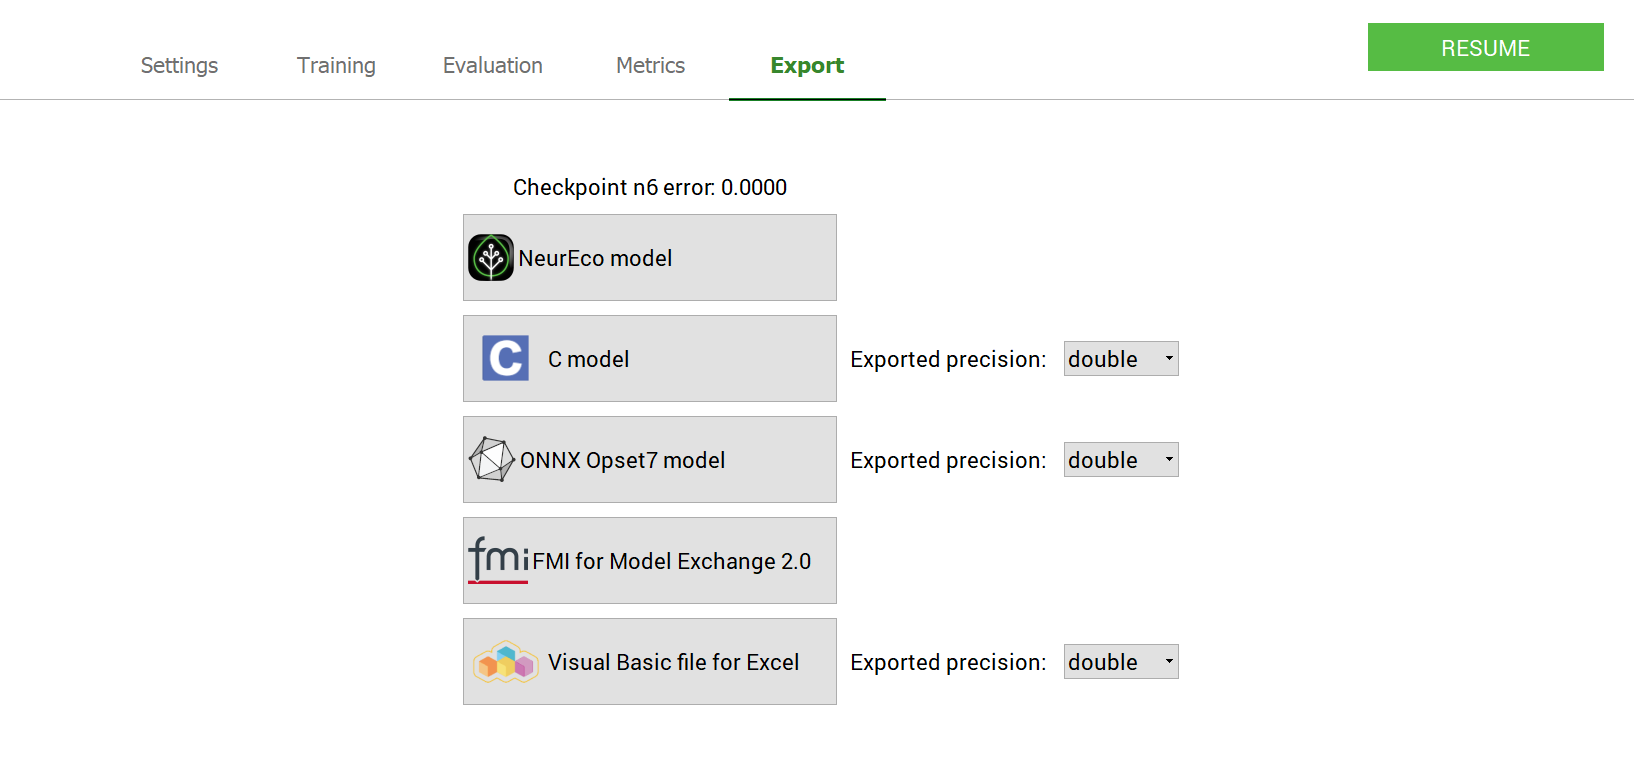Export Visual Basic file for Excel
This screenshot has width=1634, height=772.
click(650, 661)
